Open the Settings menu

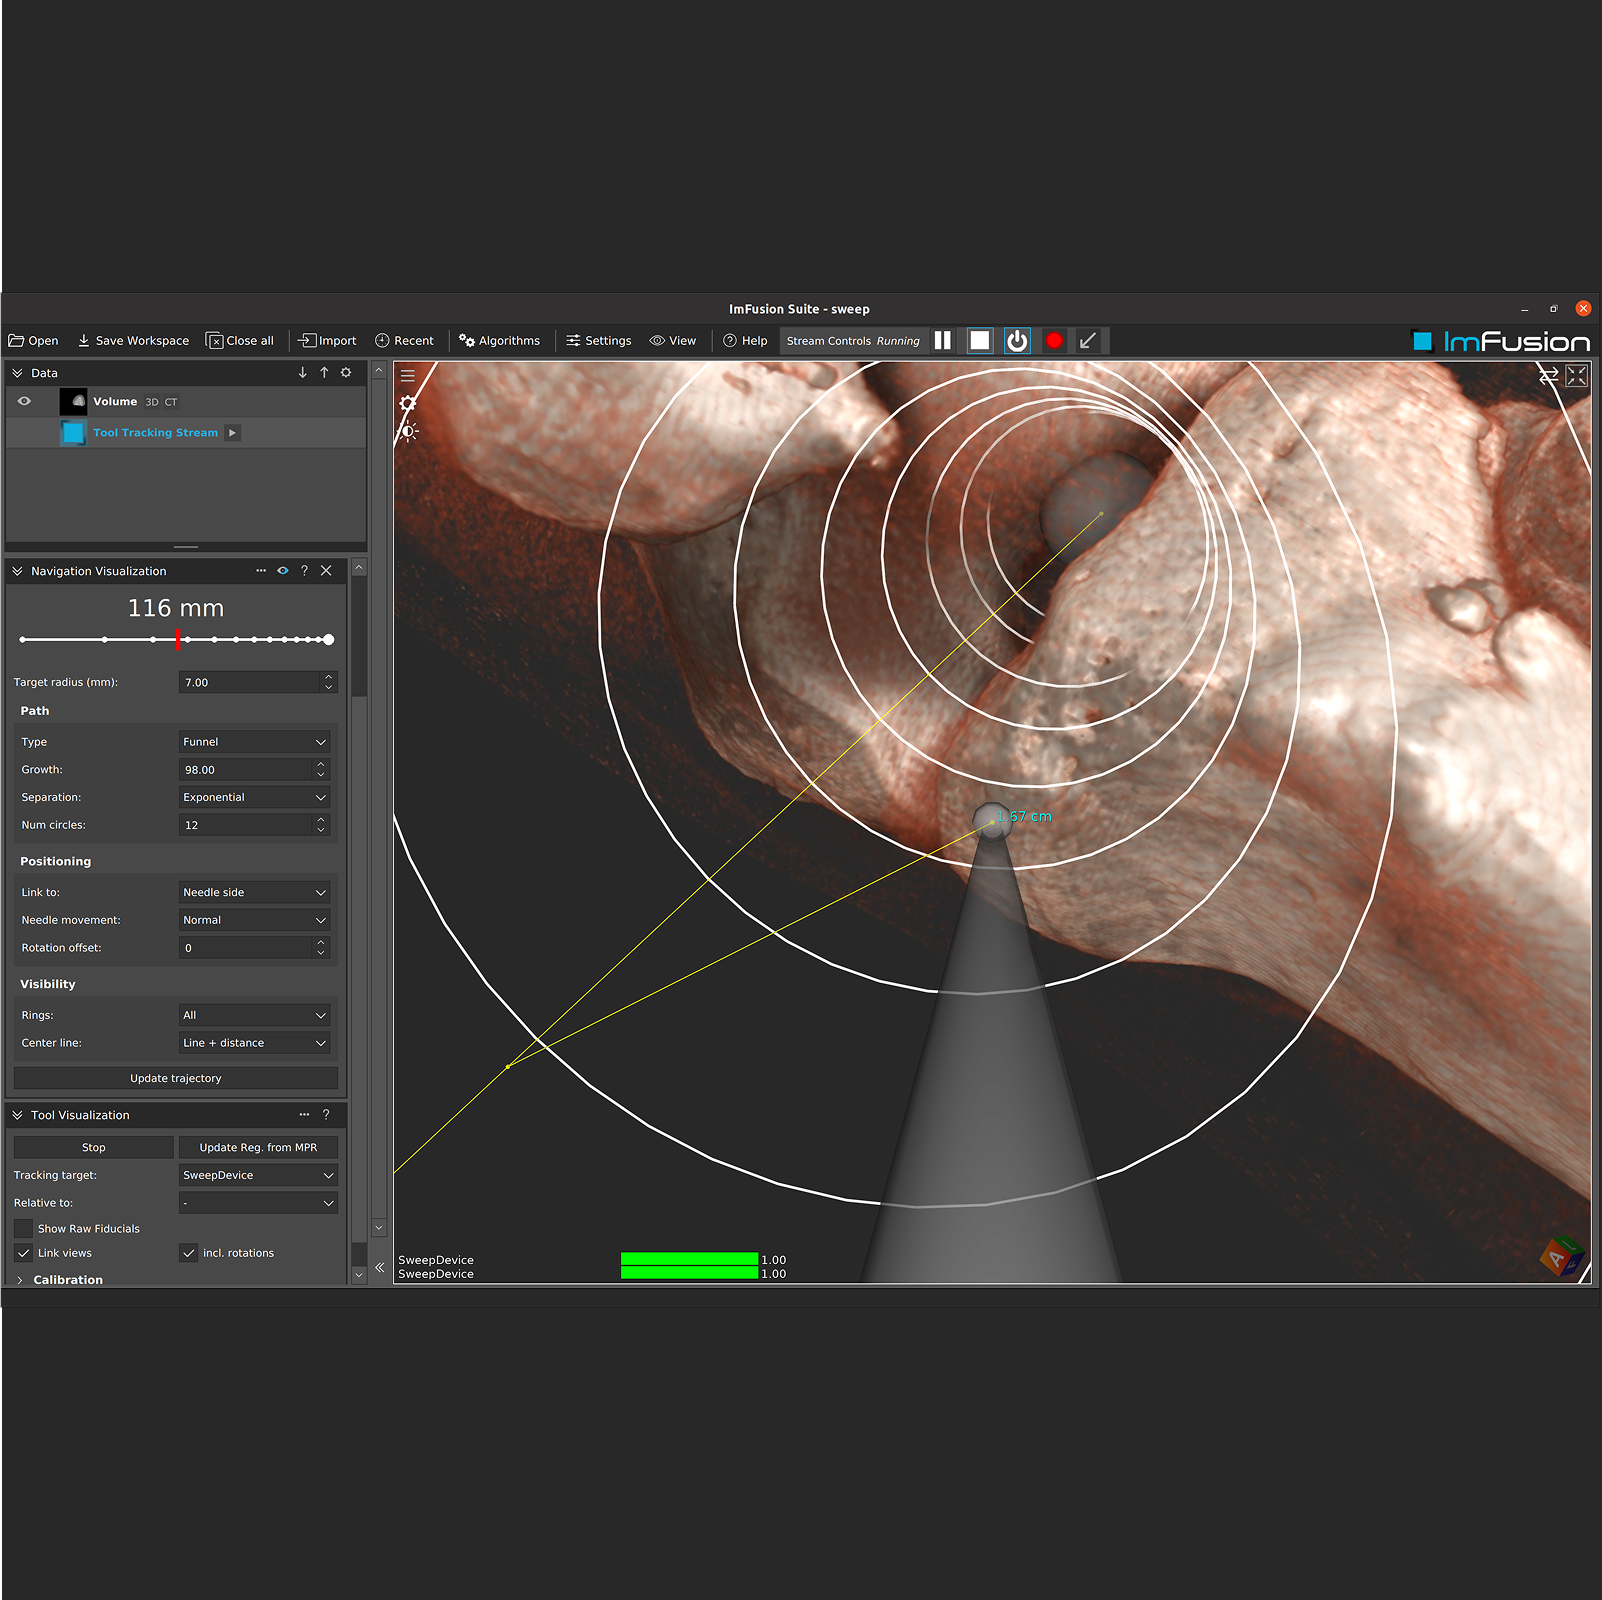click(x=599, y=341)
